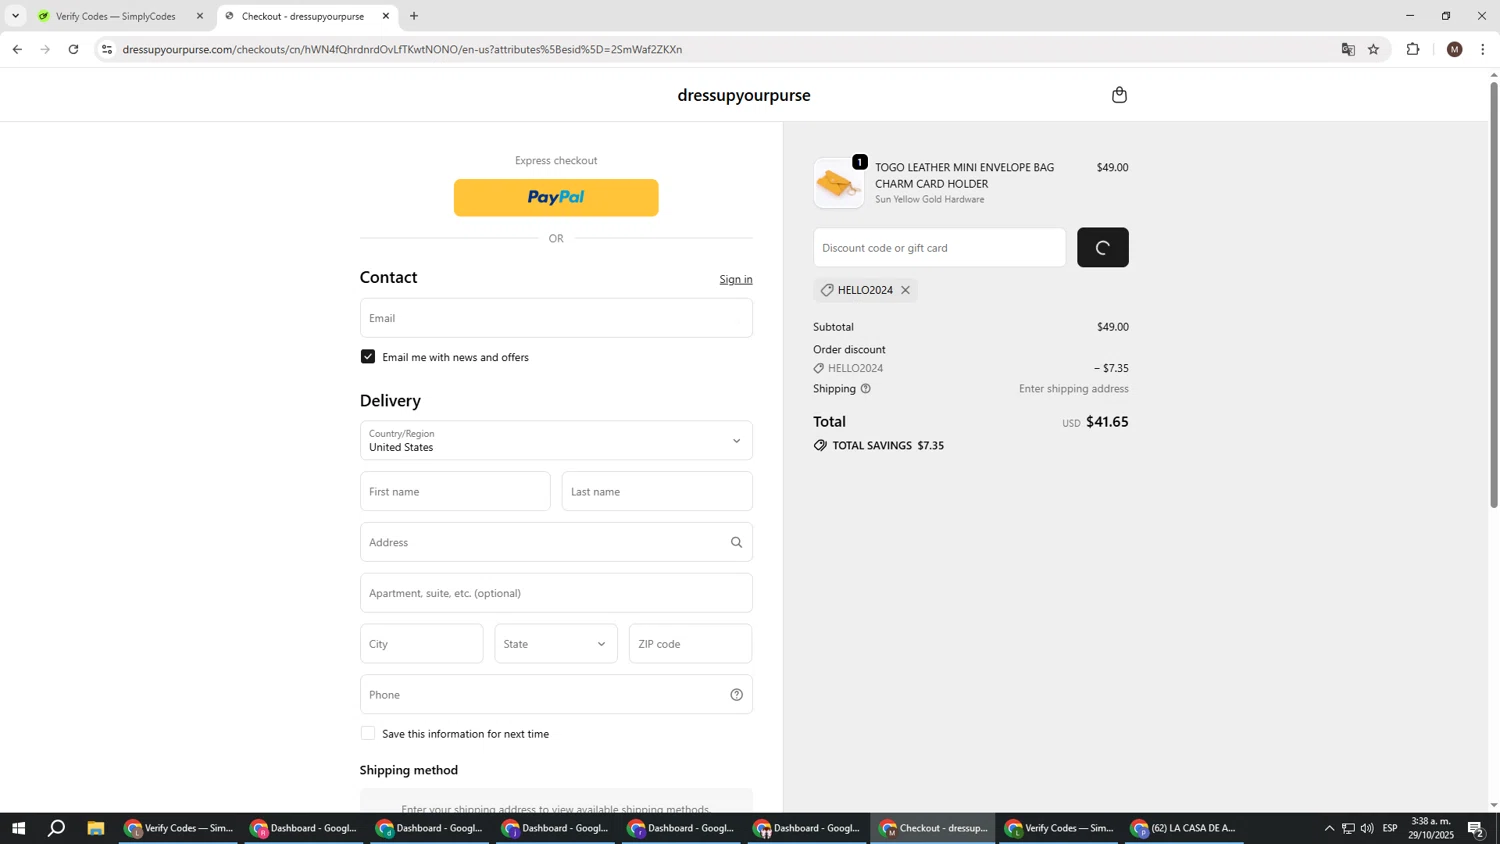Click the dressupyourpurse store logo
Image resolution: width=1500 pixels, height=844 pixels.
tap(744, 96)
